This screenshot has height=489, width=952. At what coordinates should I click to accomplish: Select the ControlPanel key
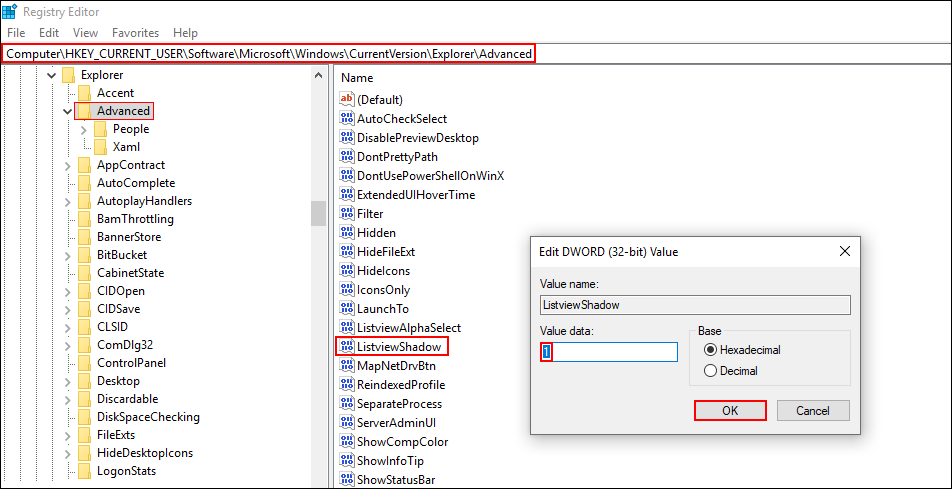[131, 363]
